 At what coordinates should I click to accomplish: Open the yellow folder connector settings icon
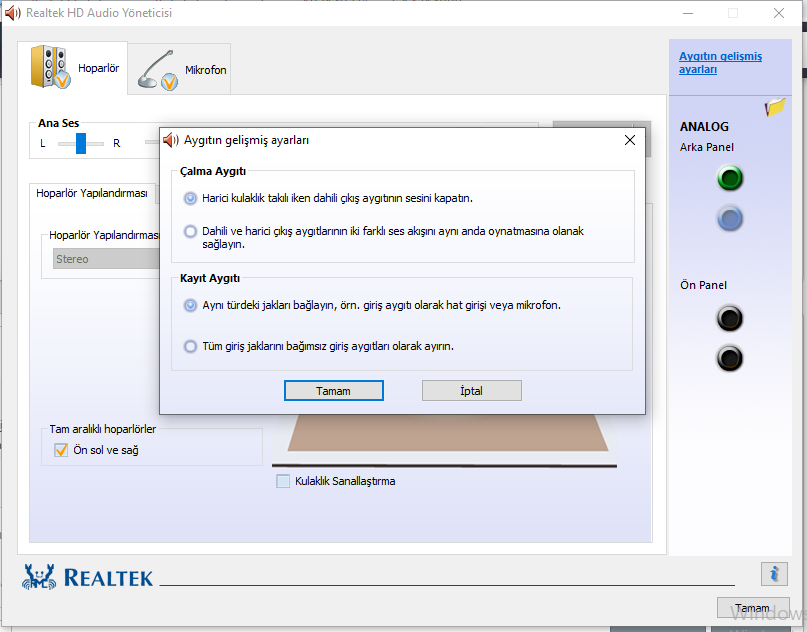click(775, 107)
